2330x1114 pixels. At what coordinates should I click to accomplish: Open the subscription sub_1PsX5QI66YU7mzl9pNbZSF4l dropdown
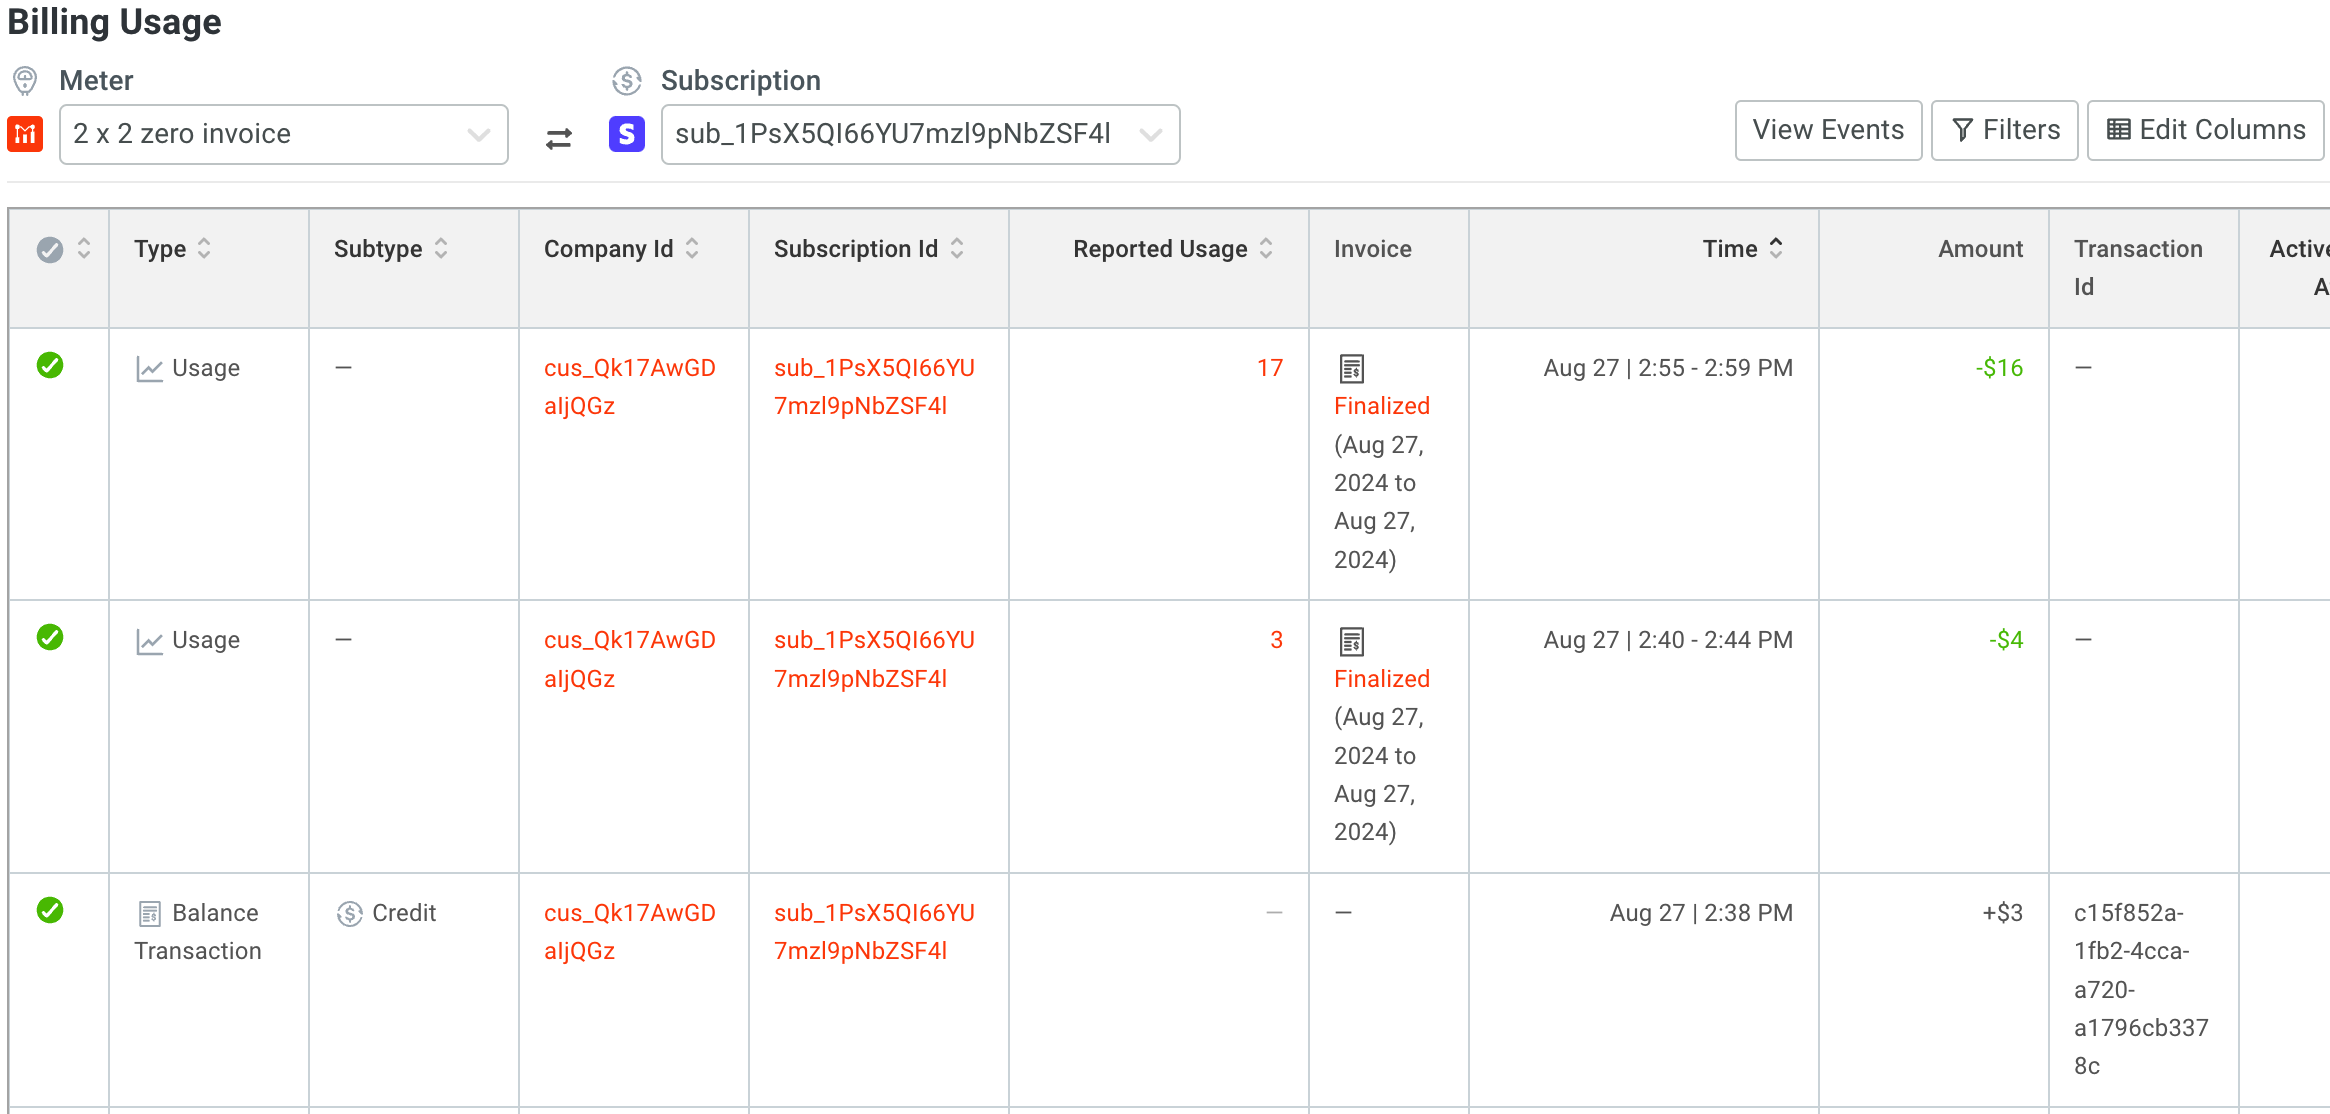[x=919, y=134]
